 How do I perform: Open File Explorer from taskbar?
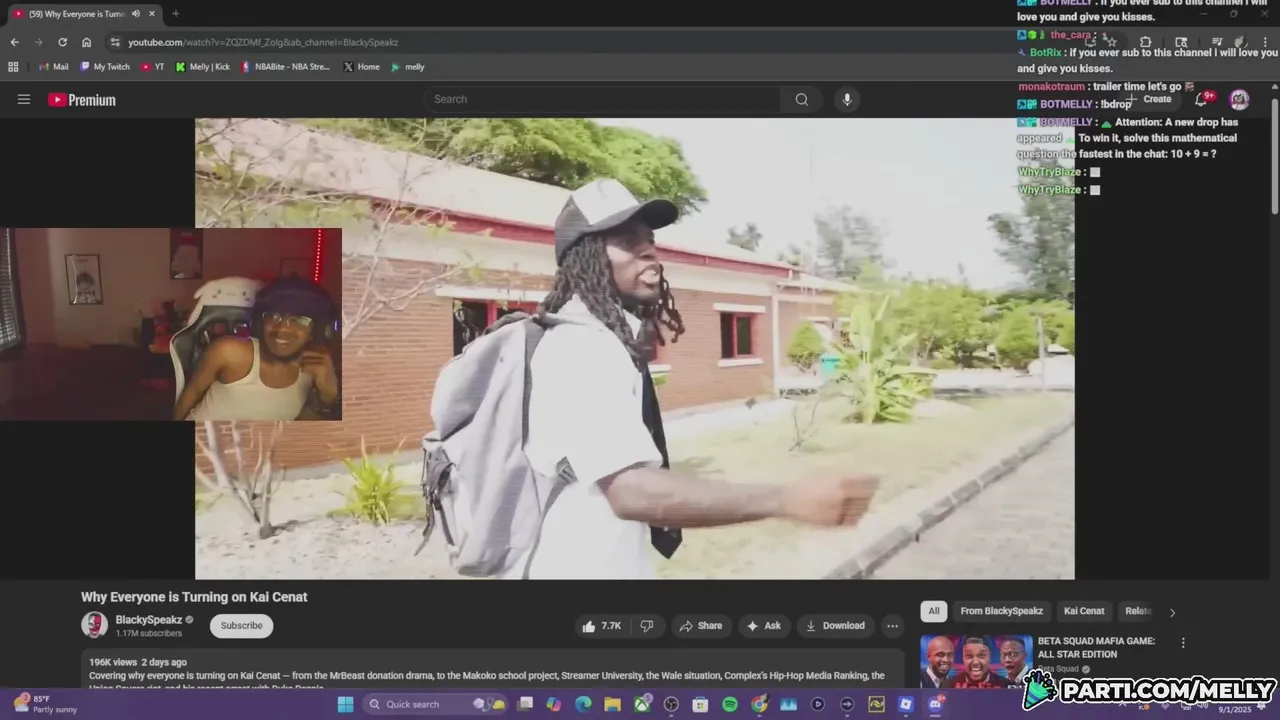(x=612, y=704)
